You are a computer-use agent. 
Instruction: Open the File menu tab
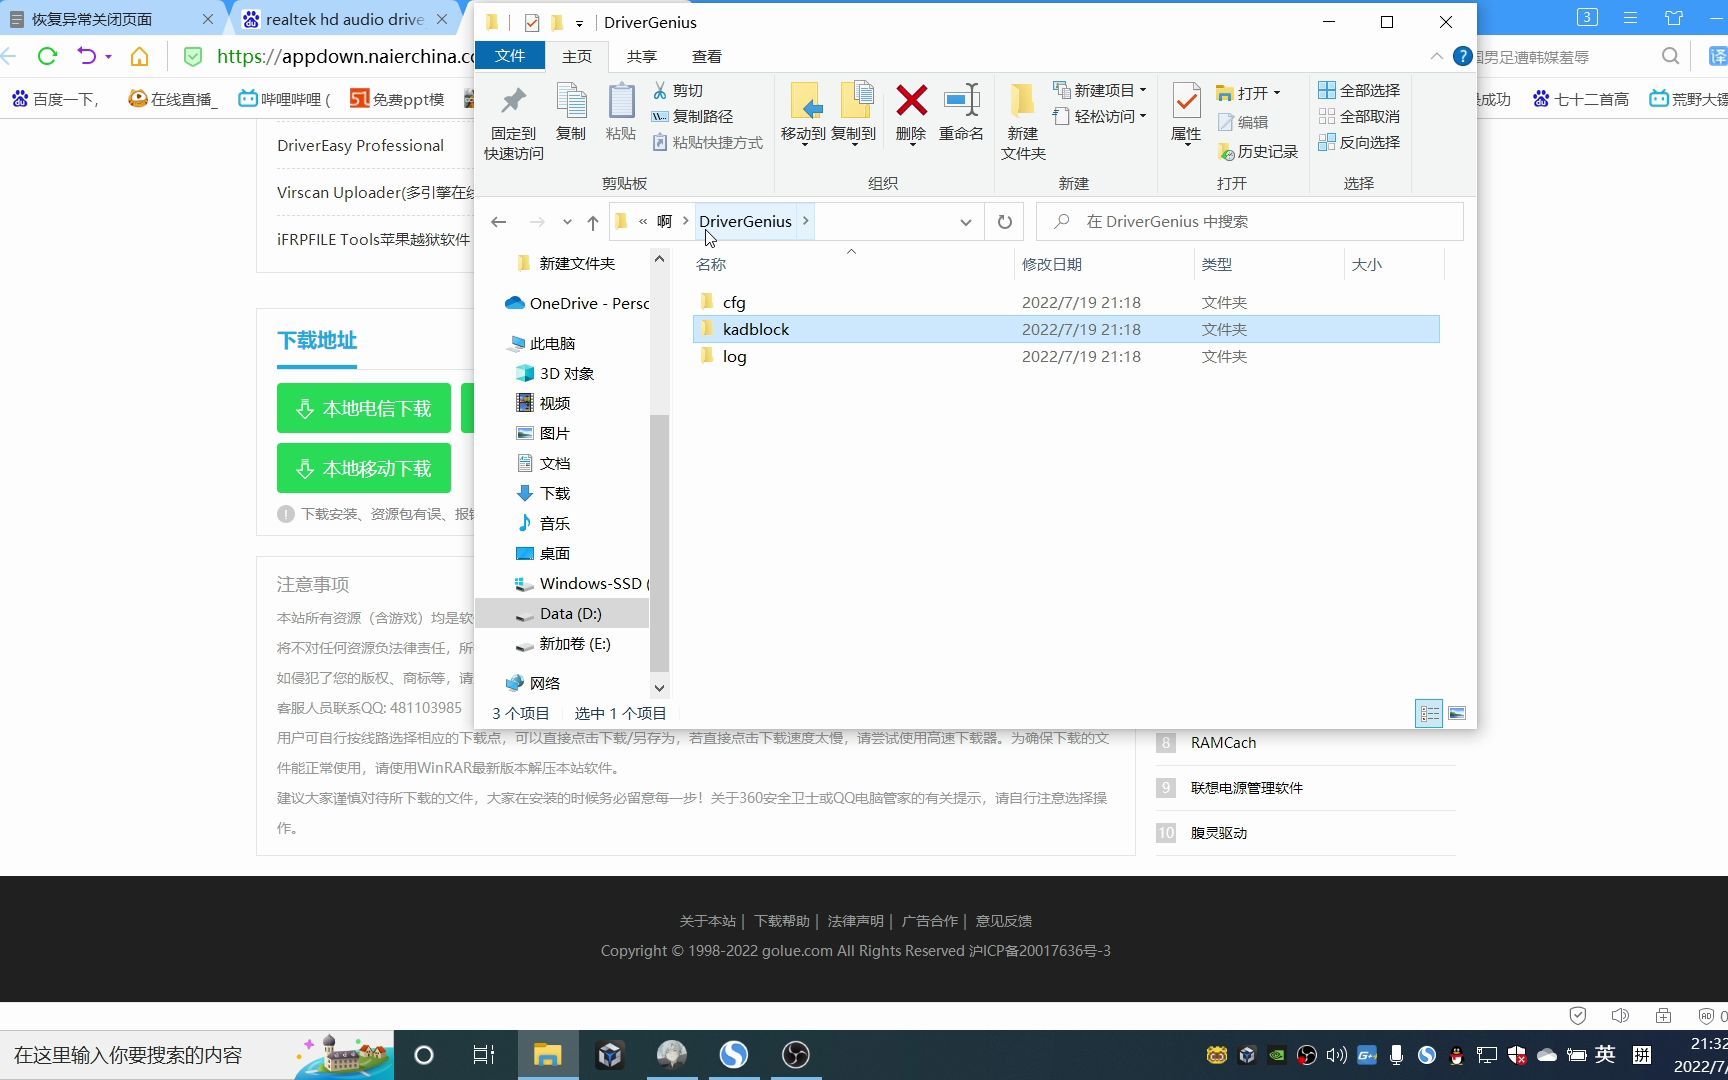click(x=510, y=56)
